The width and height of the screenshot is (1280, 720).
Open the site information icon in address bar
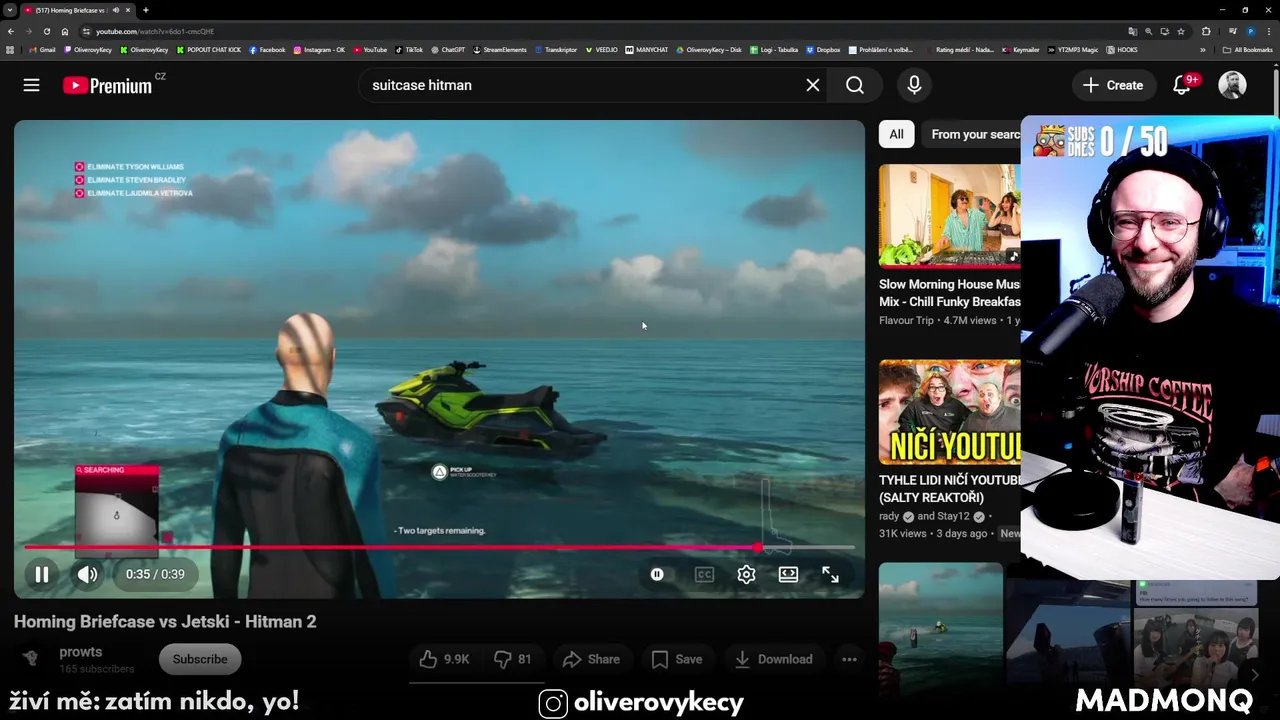pos(87,31)
